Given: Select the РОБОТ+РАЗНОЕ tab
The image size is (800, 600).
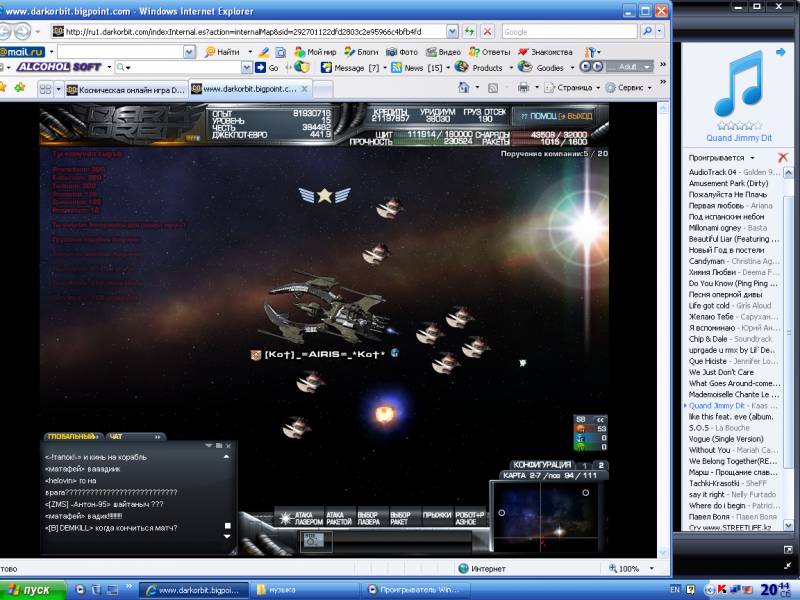Looking at the screenshot, I should [x=469, y=518].
